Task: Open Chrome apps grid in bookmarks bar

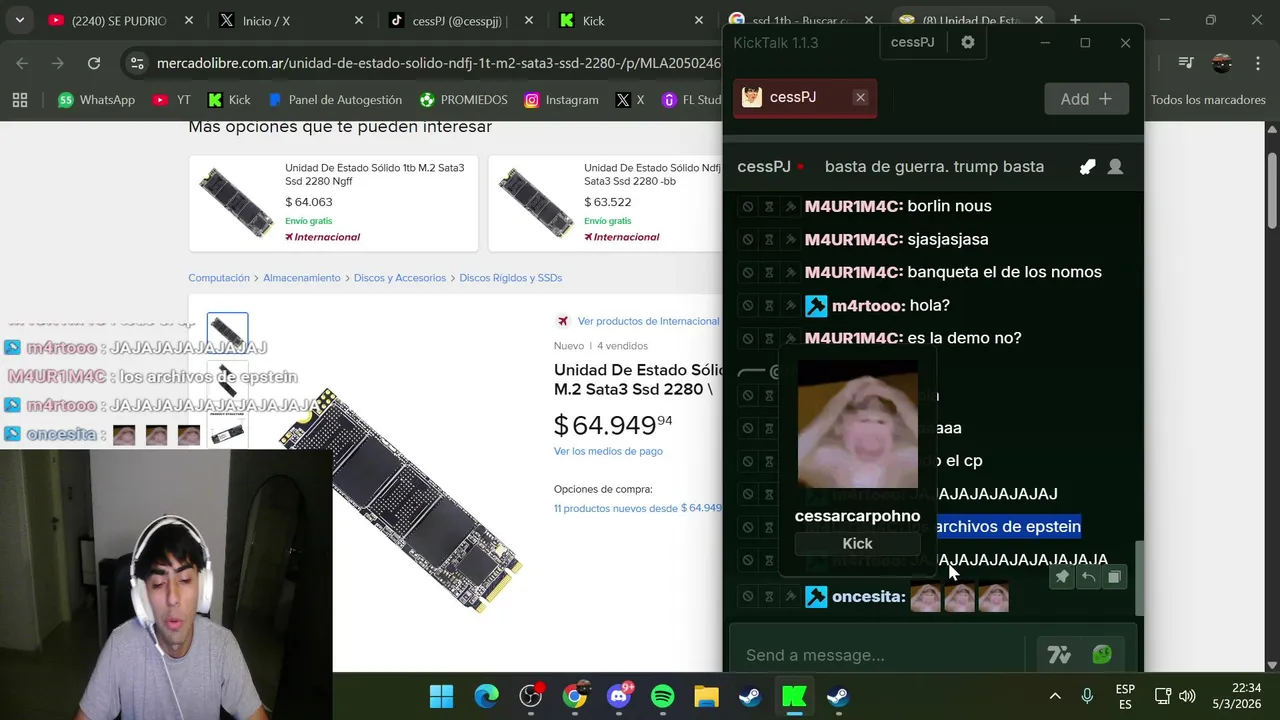Action: tap(20, 100)
